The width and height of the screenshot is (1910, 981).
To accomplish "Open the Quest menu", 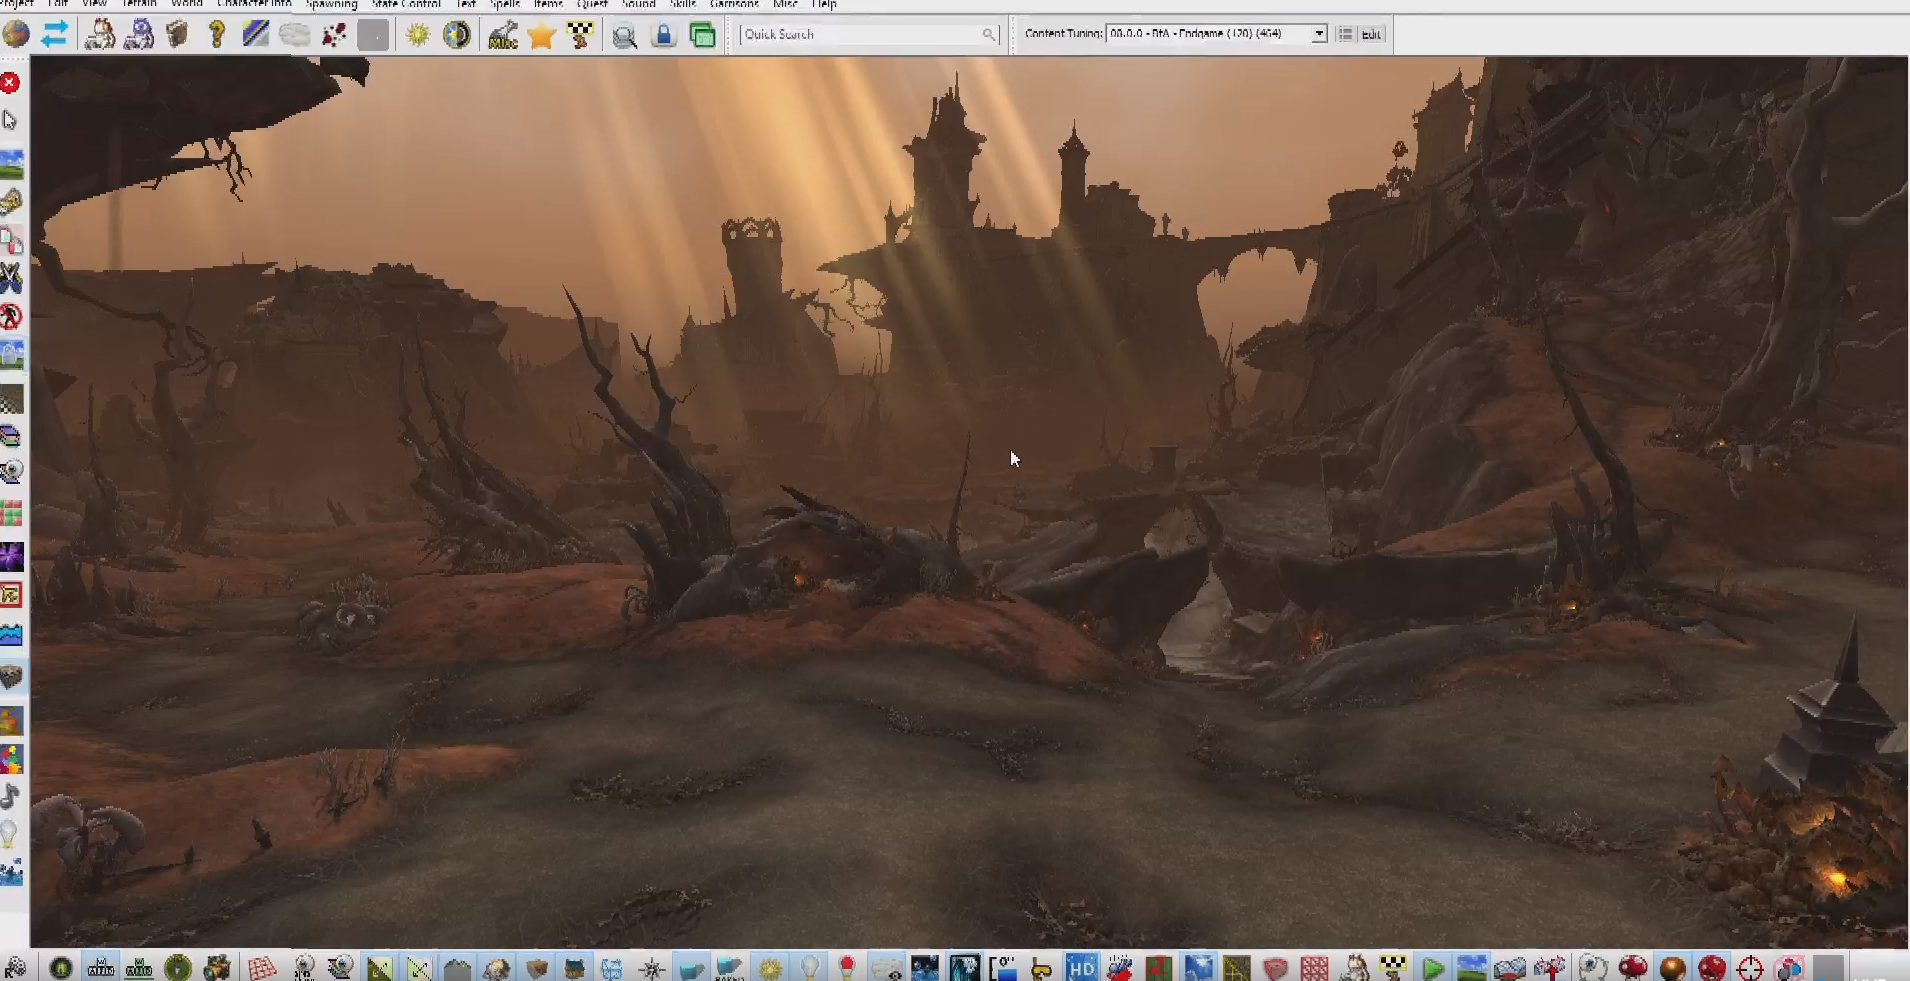I will coord(592,4).
